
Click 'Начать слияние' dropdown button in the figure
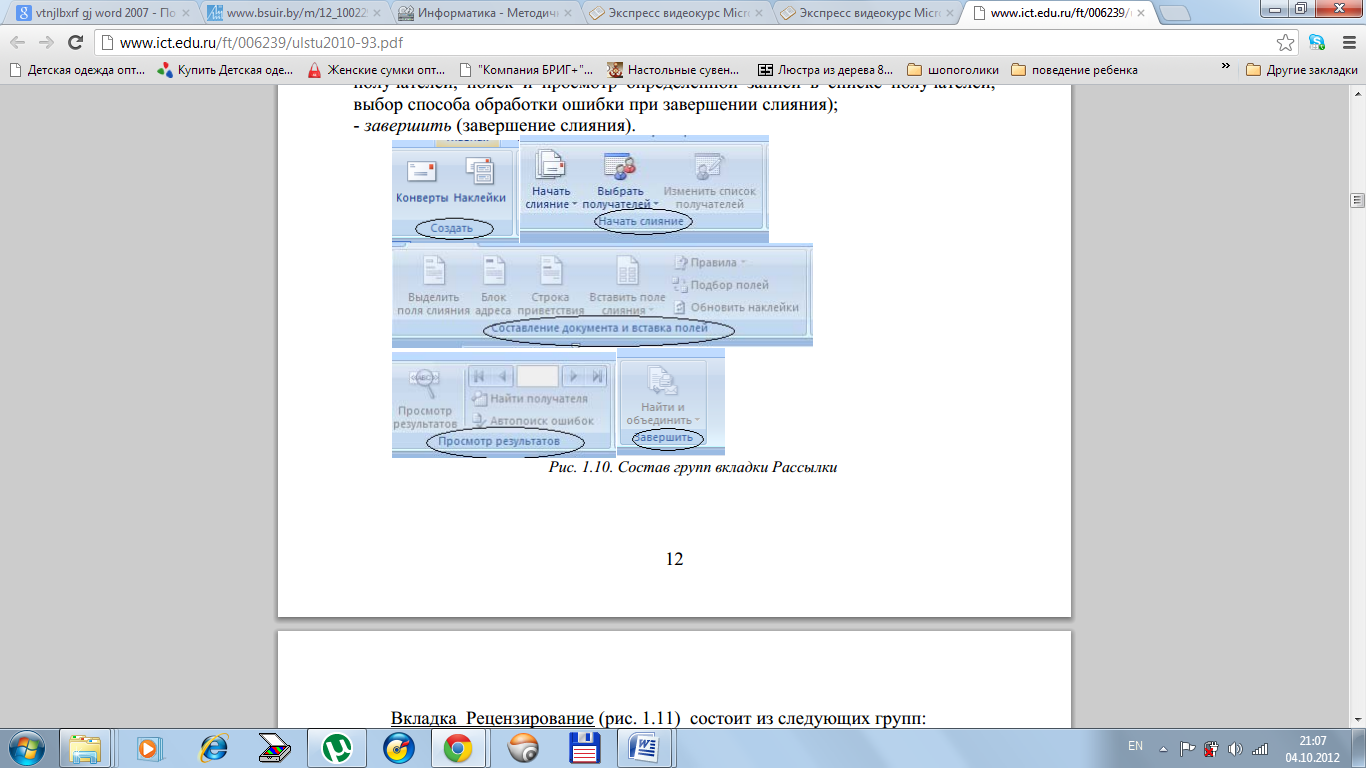point(551,180)
